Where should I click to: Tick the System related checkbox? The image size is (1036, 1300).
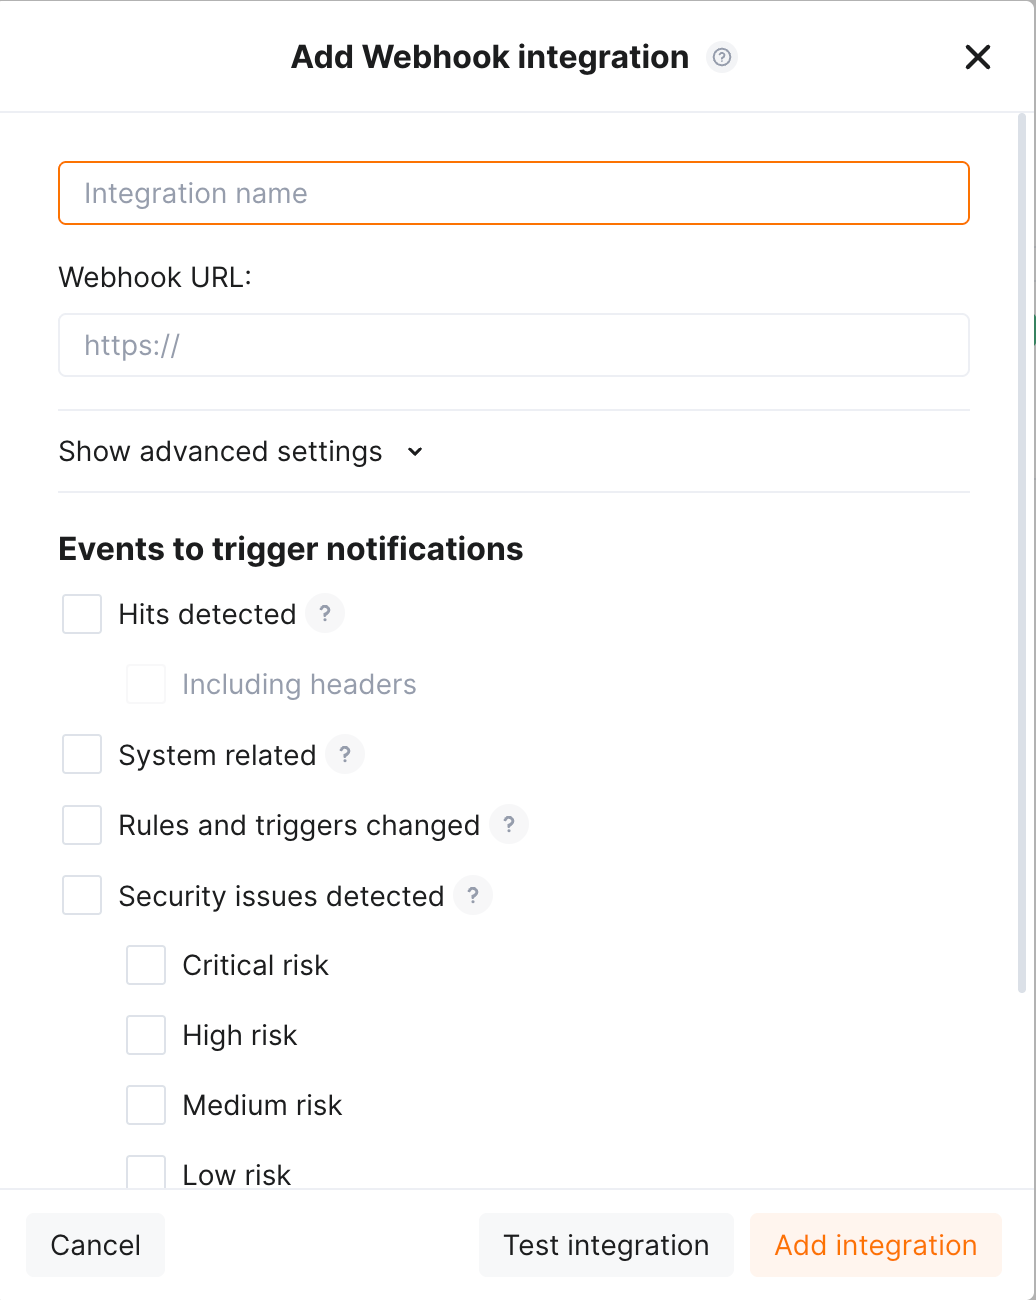click(82, 755)
